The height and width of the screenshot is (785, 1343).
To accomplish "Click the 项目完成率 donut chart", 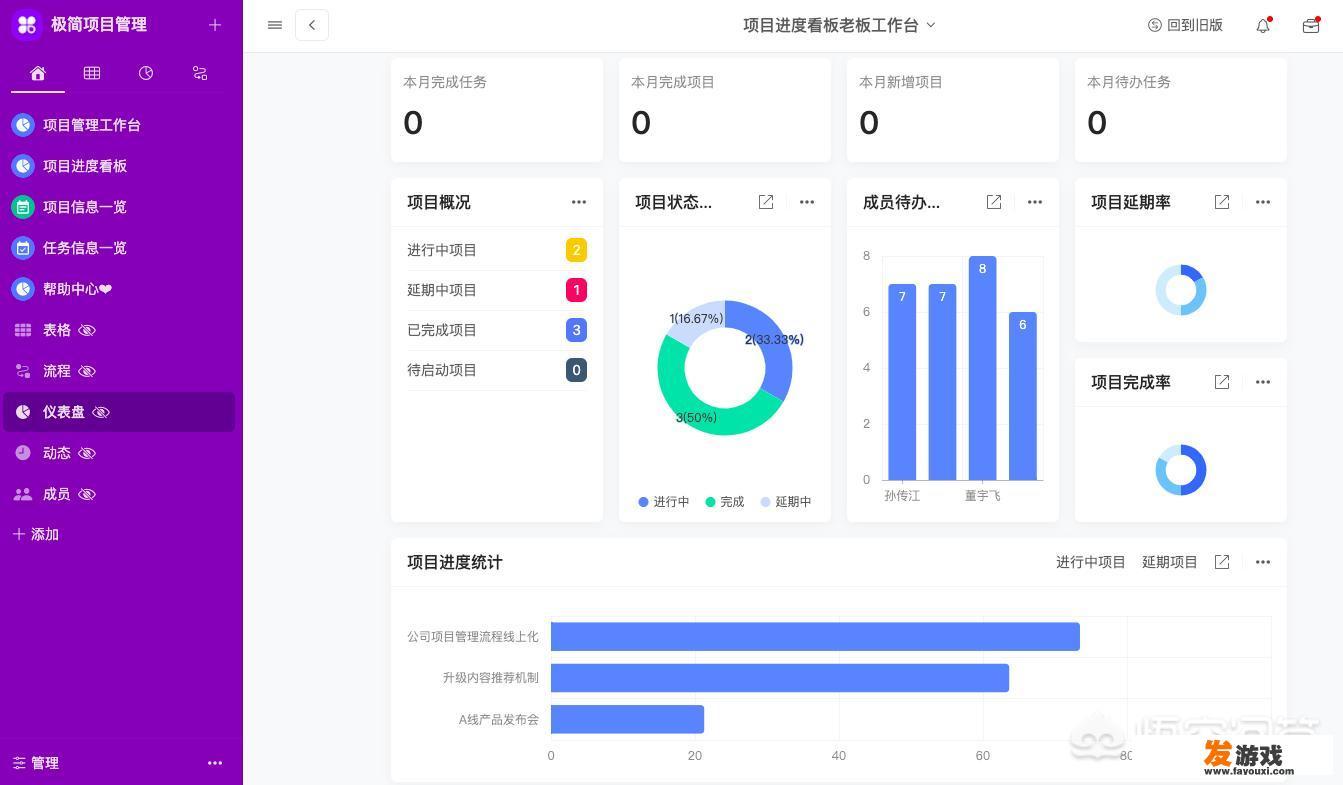I will click(1181, 470).
